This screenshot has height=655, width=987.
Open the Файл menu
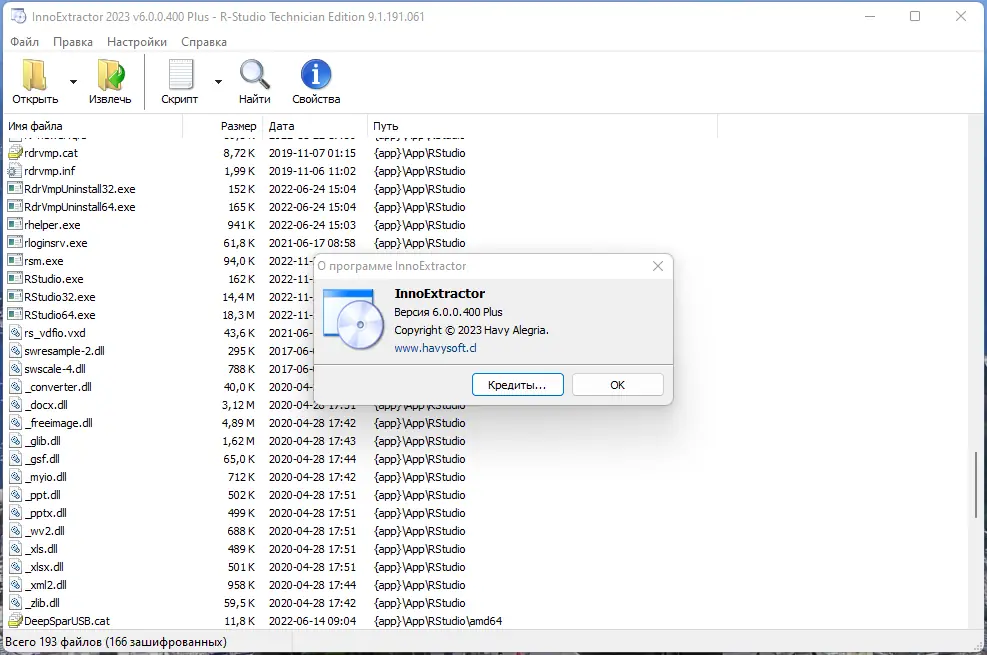(24, 42)
